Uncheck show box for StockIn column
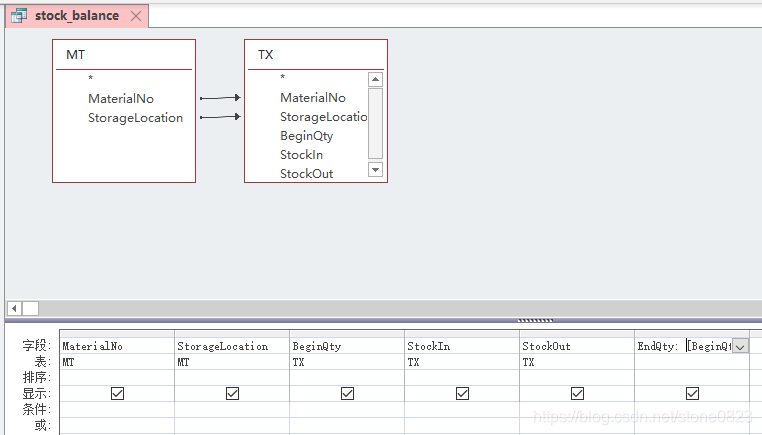This screenshot has width=762, height=435. [463, 393]
